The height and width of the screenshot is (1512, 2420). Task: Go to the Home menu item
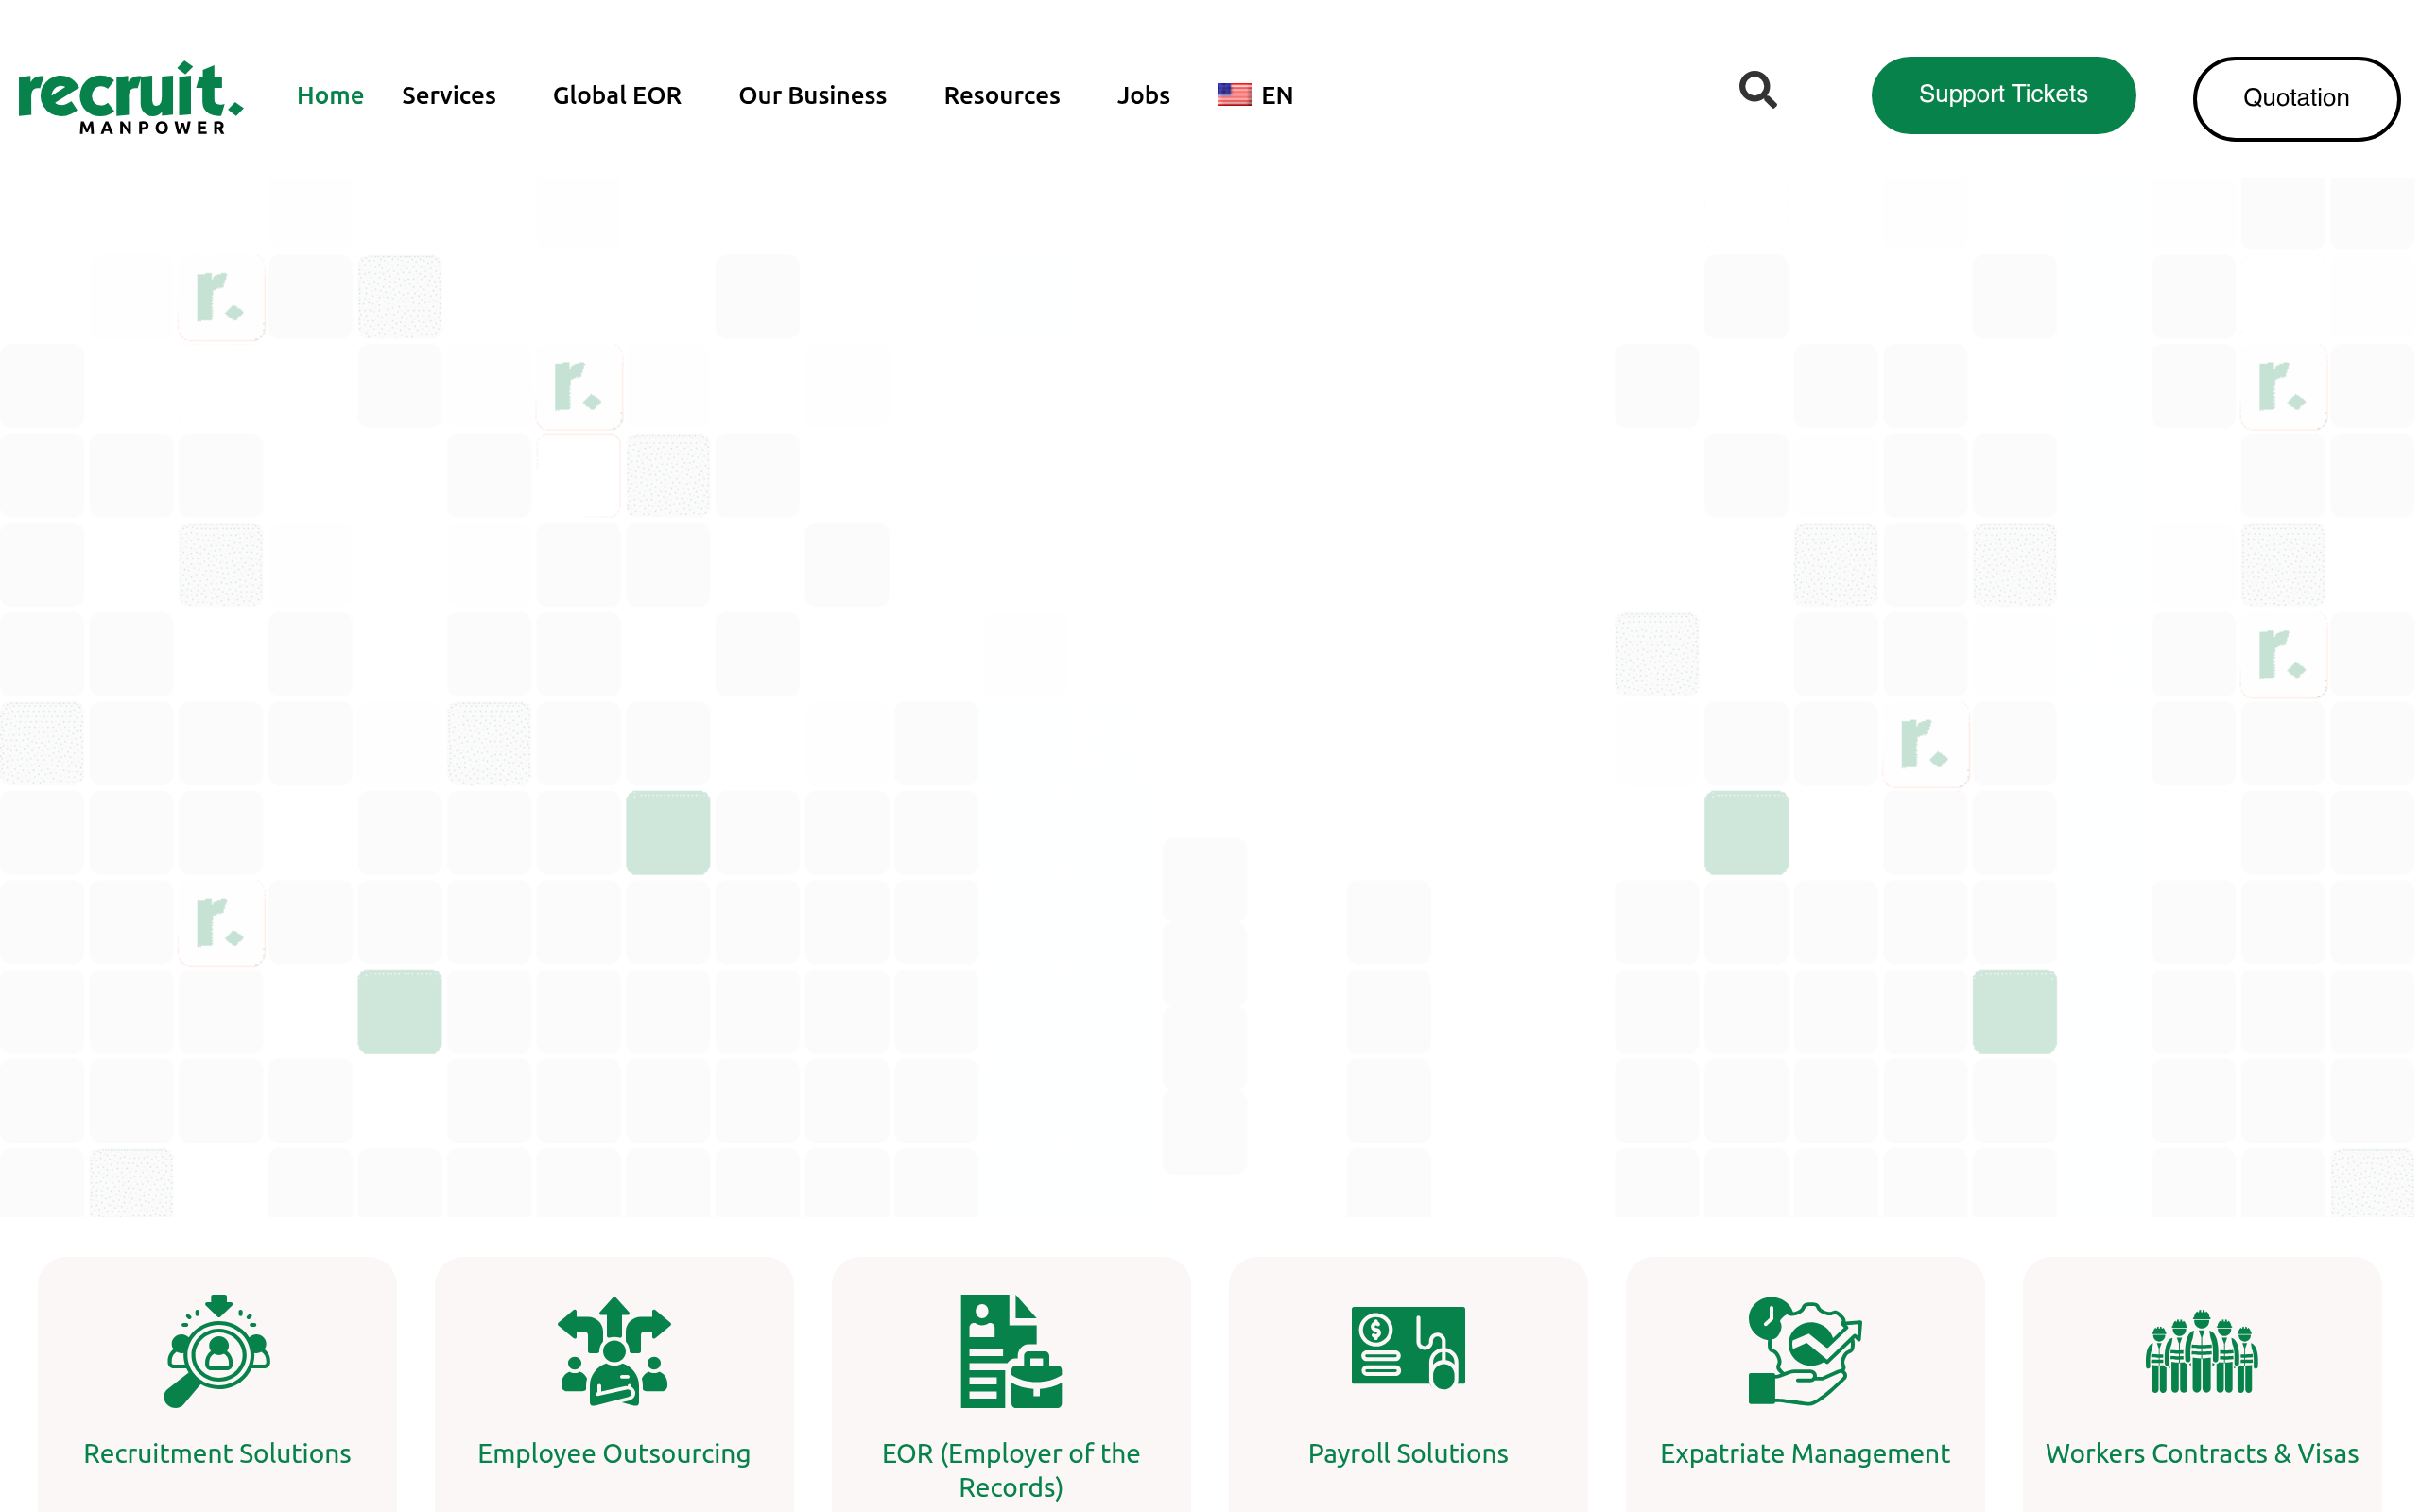click(330, 95)
